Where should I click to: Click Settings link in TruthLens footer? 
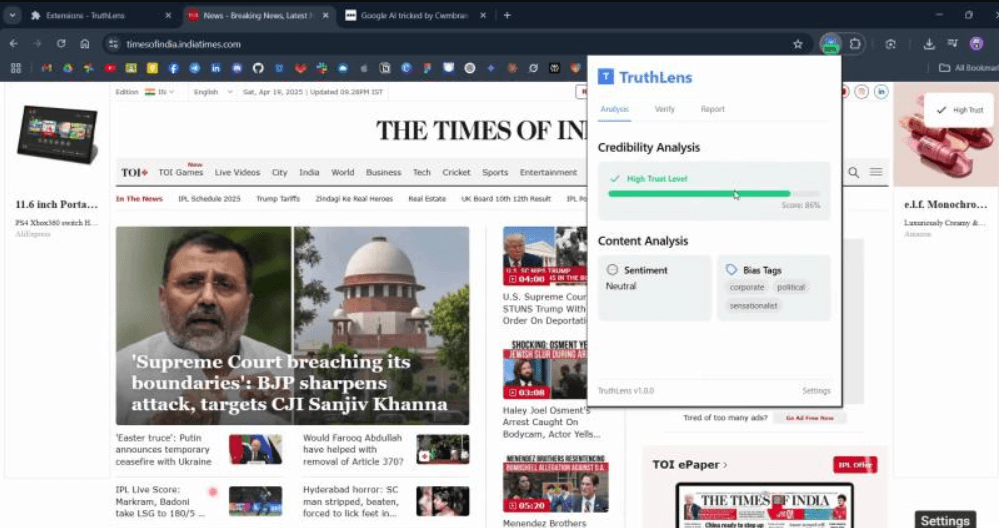click(x=815, y=391)
